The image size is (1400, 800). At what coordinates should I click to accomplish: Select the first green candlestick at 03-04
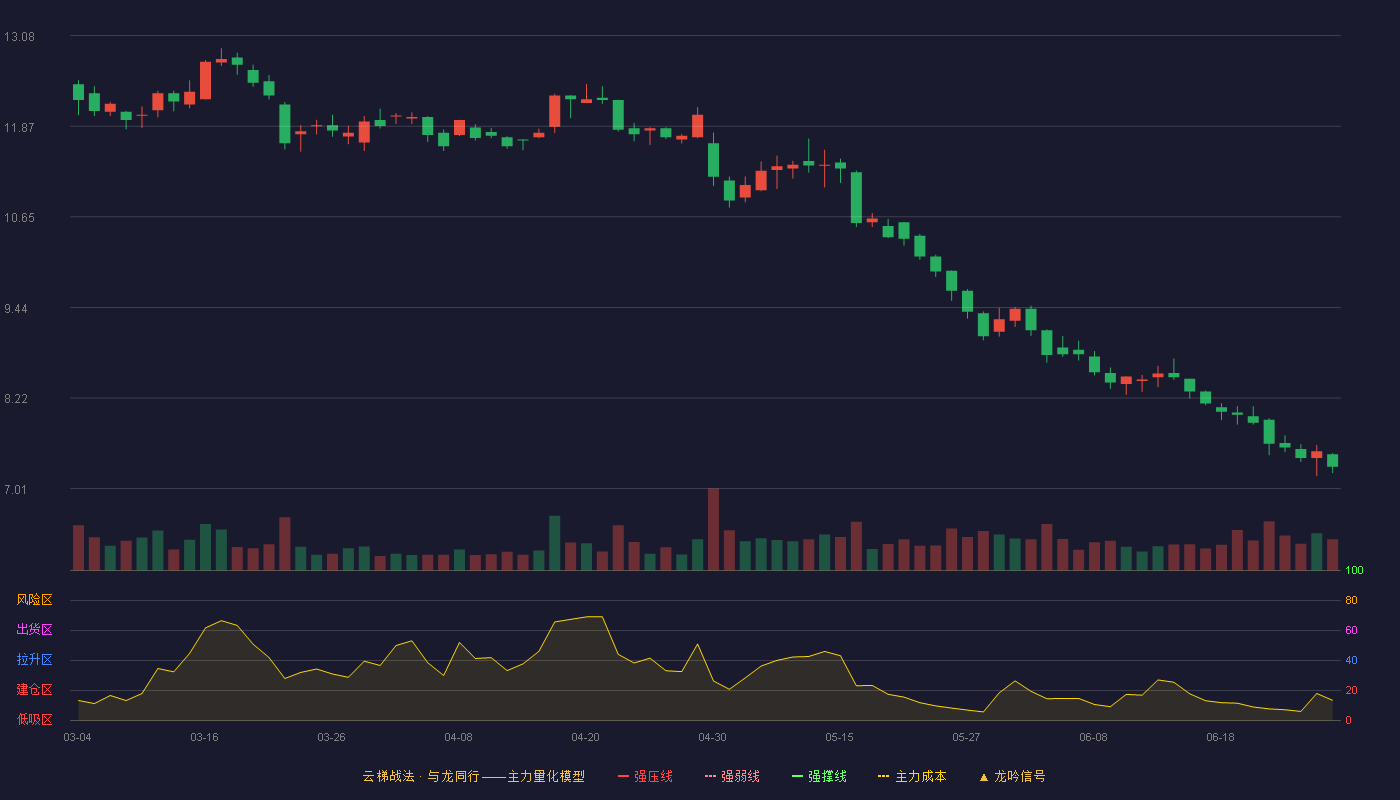pyautogui.click(x=78, y=92)
